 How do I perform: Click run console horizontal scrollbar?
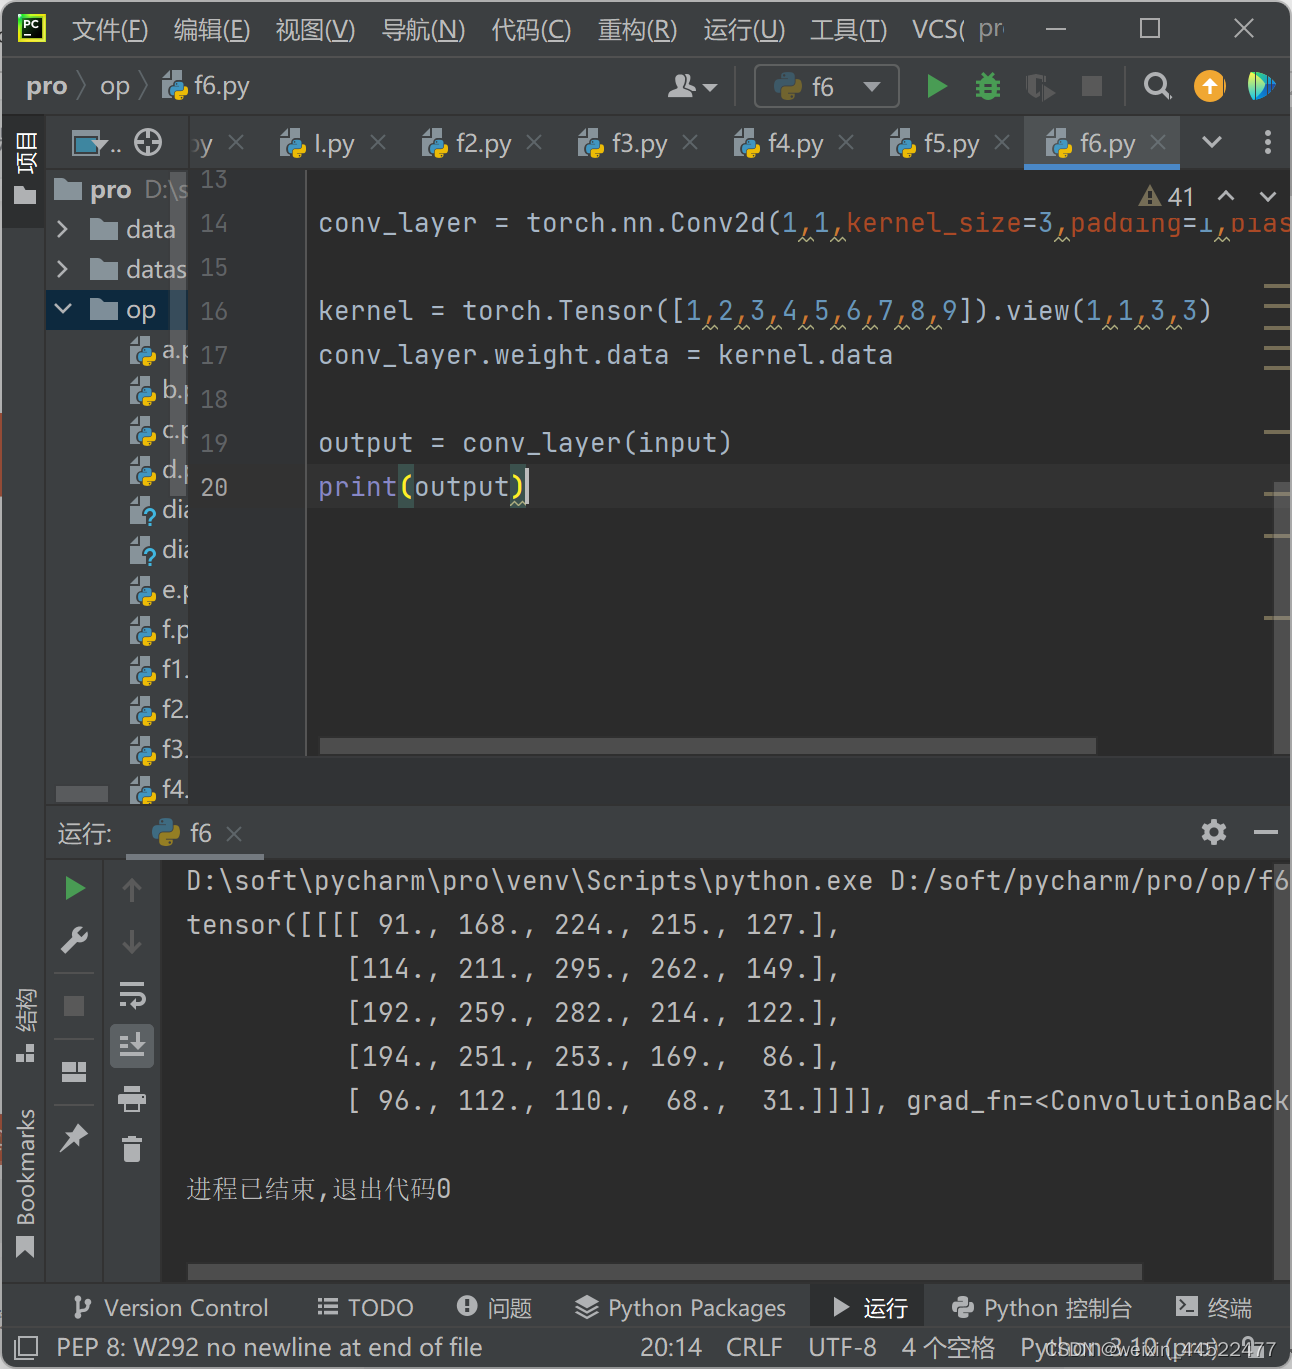[665, 1271]
